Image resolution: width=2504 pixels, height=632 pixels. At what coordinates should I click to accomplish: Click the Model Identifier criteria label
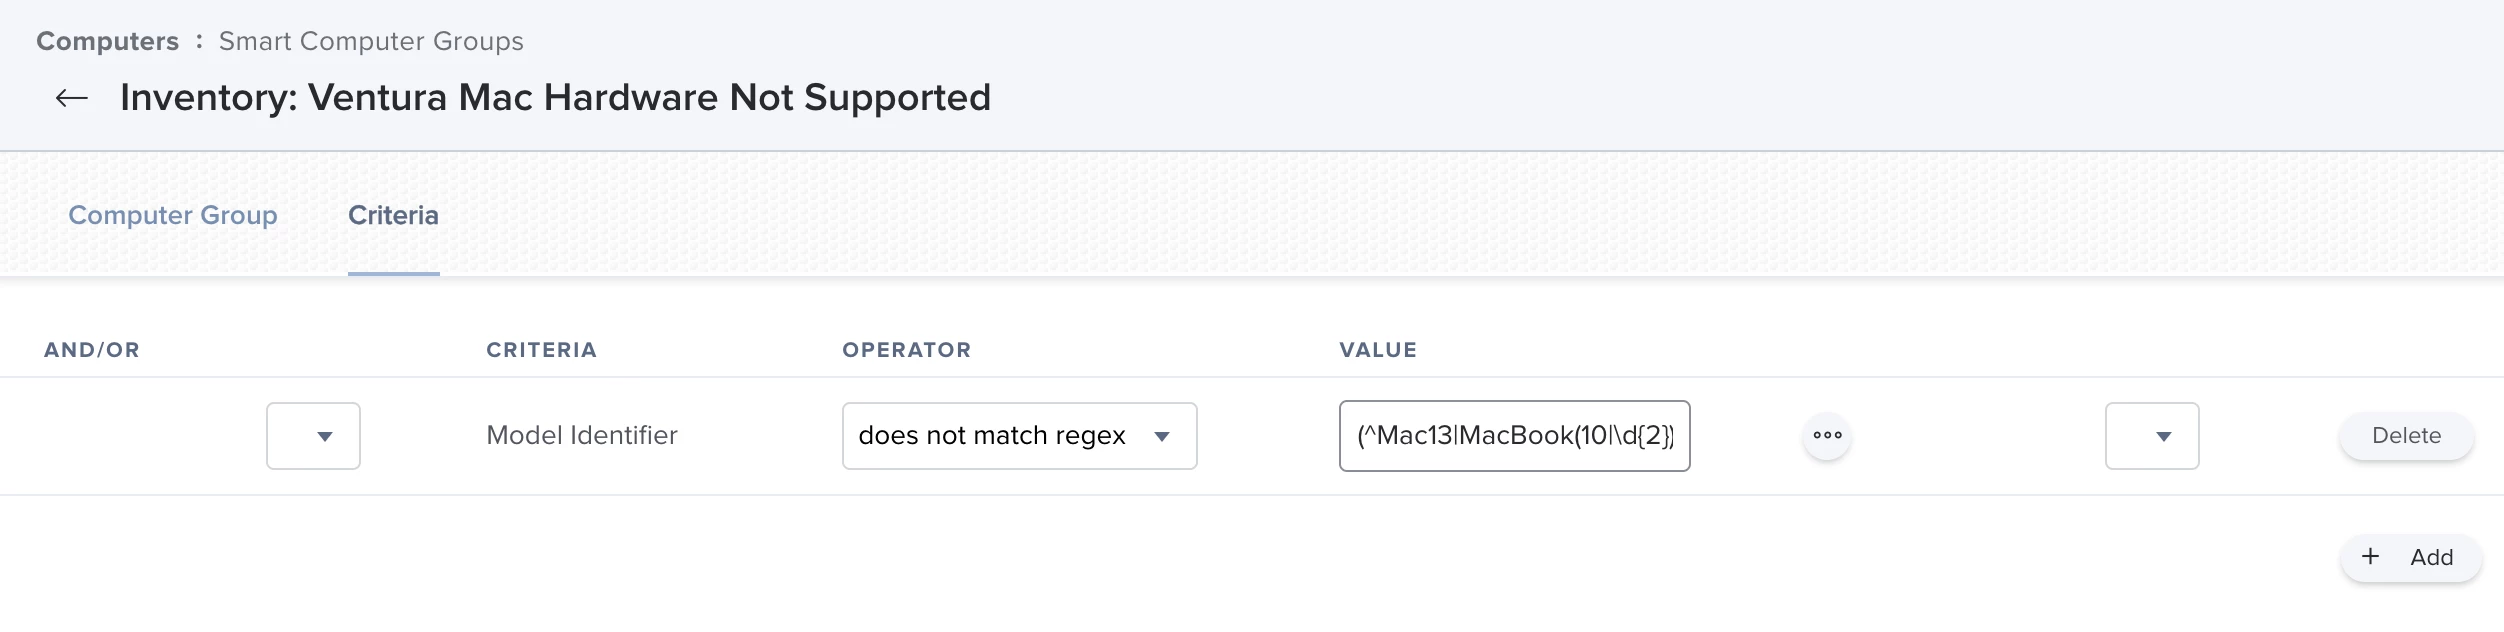(x=582, y=436)
